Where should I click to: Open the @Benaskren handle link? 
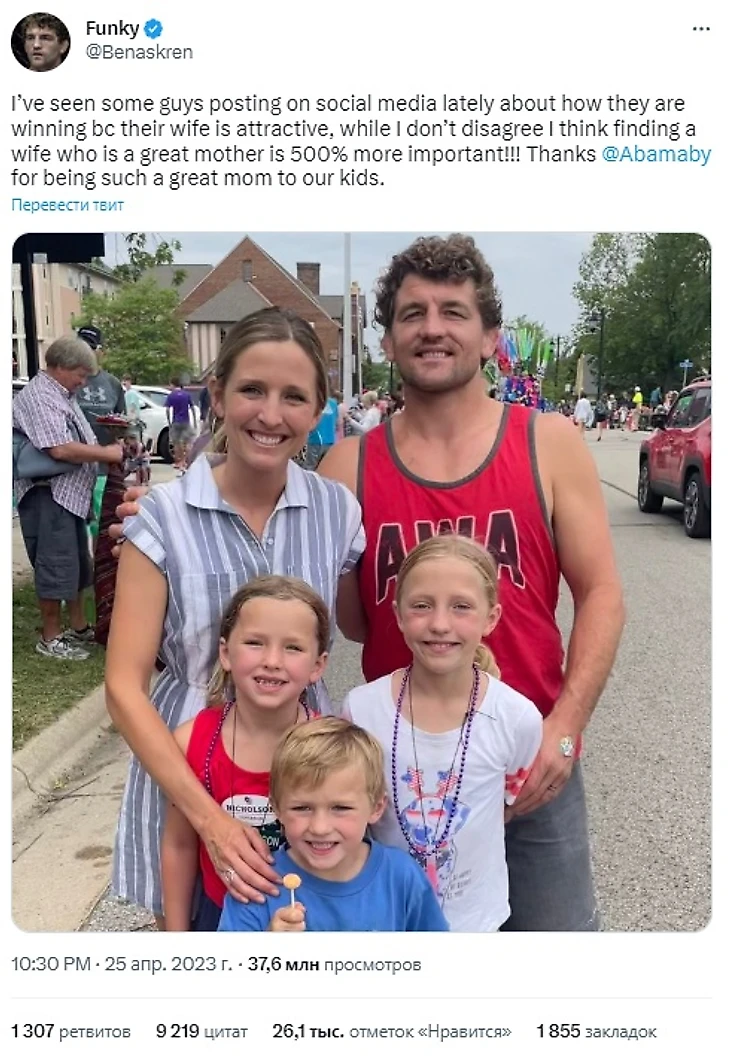coord(139,53)
